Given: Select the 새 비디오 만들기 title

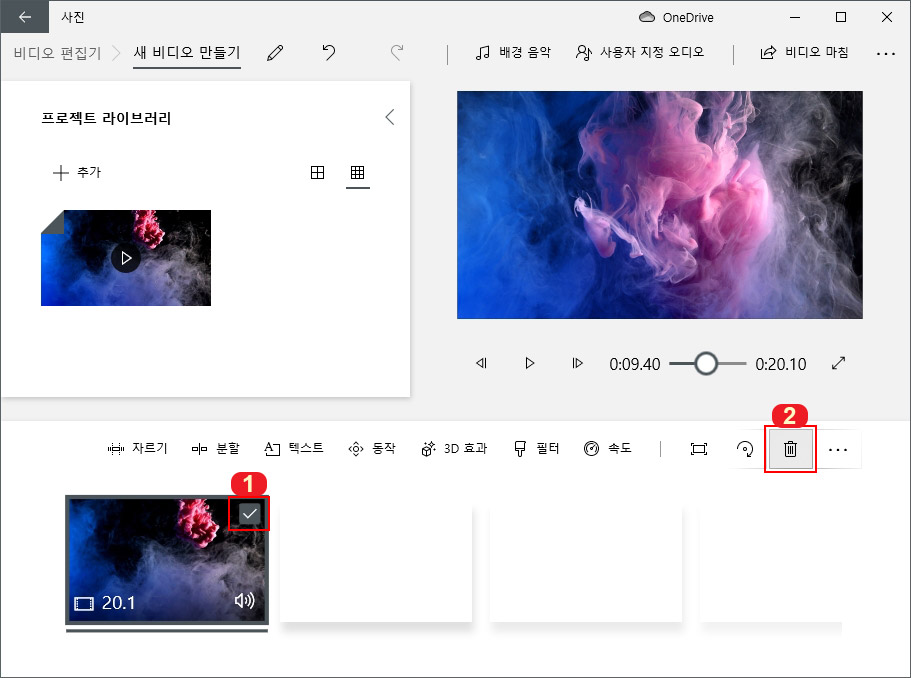Looking at the screenshot, I should pyautogui.click(x=186, y=53).
